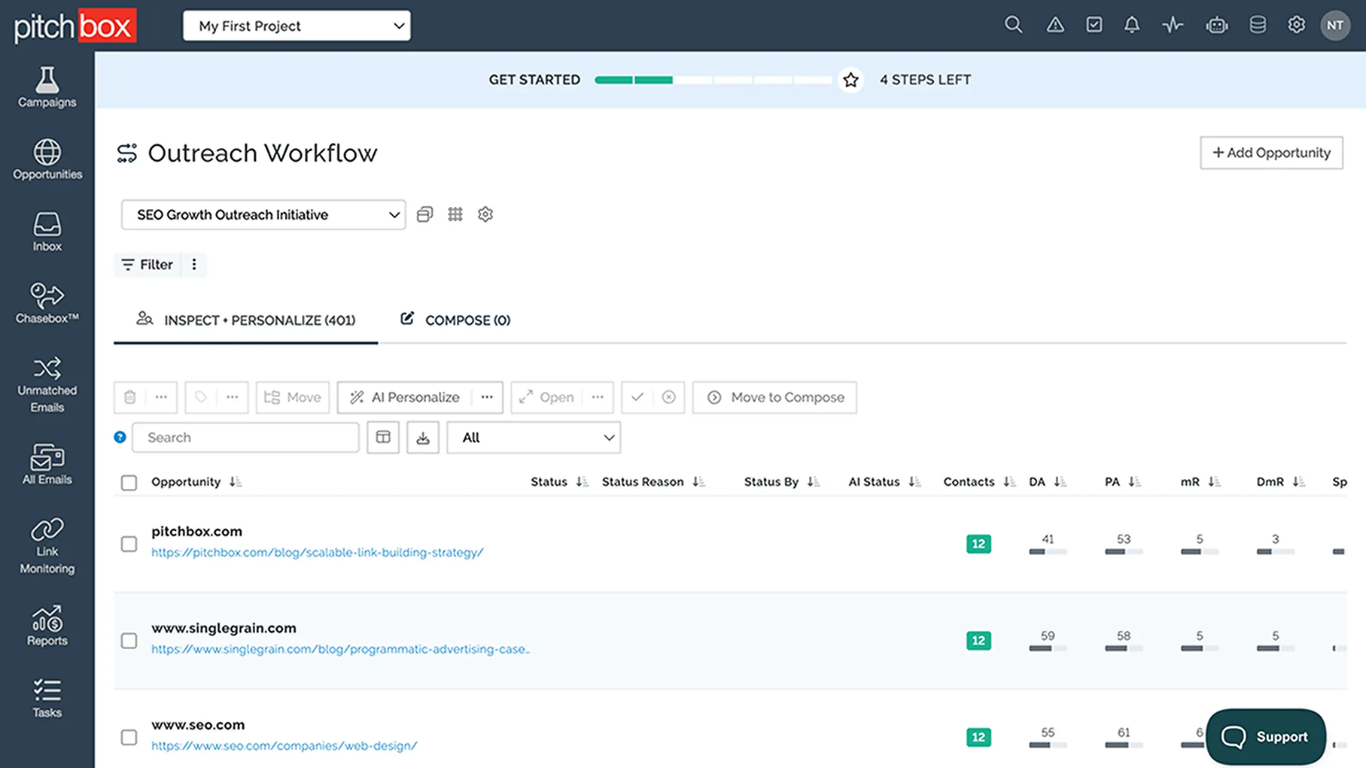Click the Add Opportunity button
1366x768 pixels.
tap(1271, 153)
